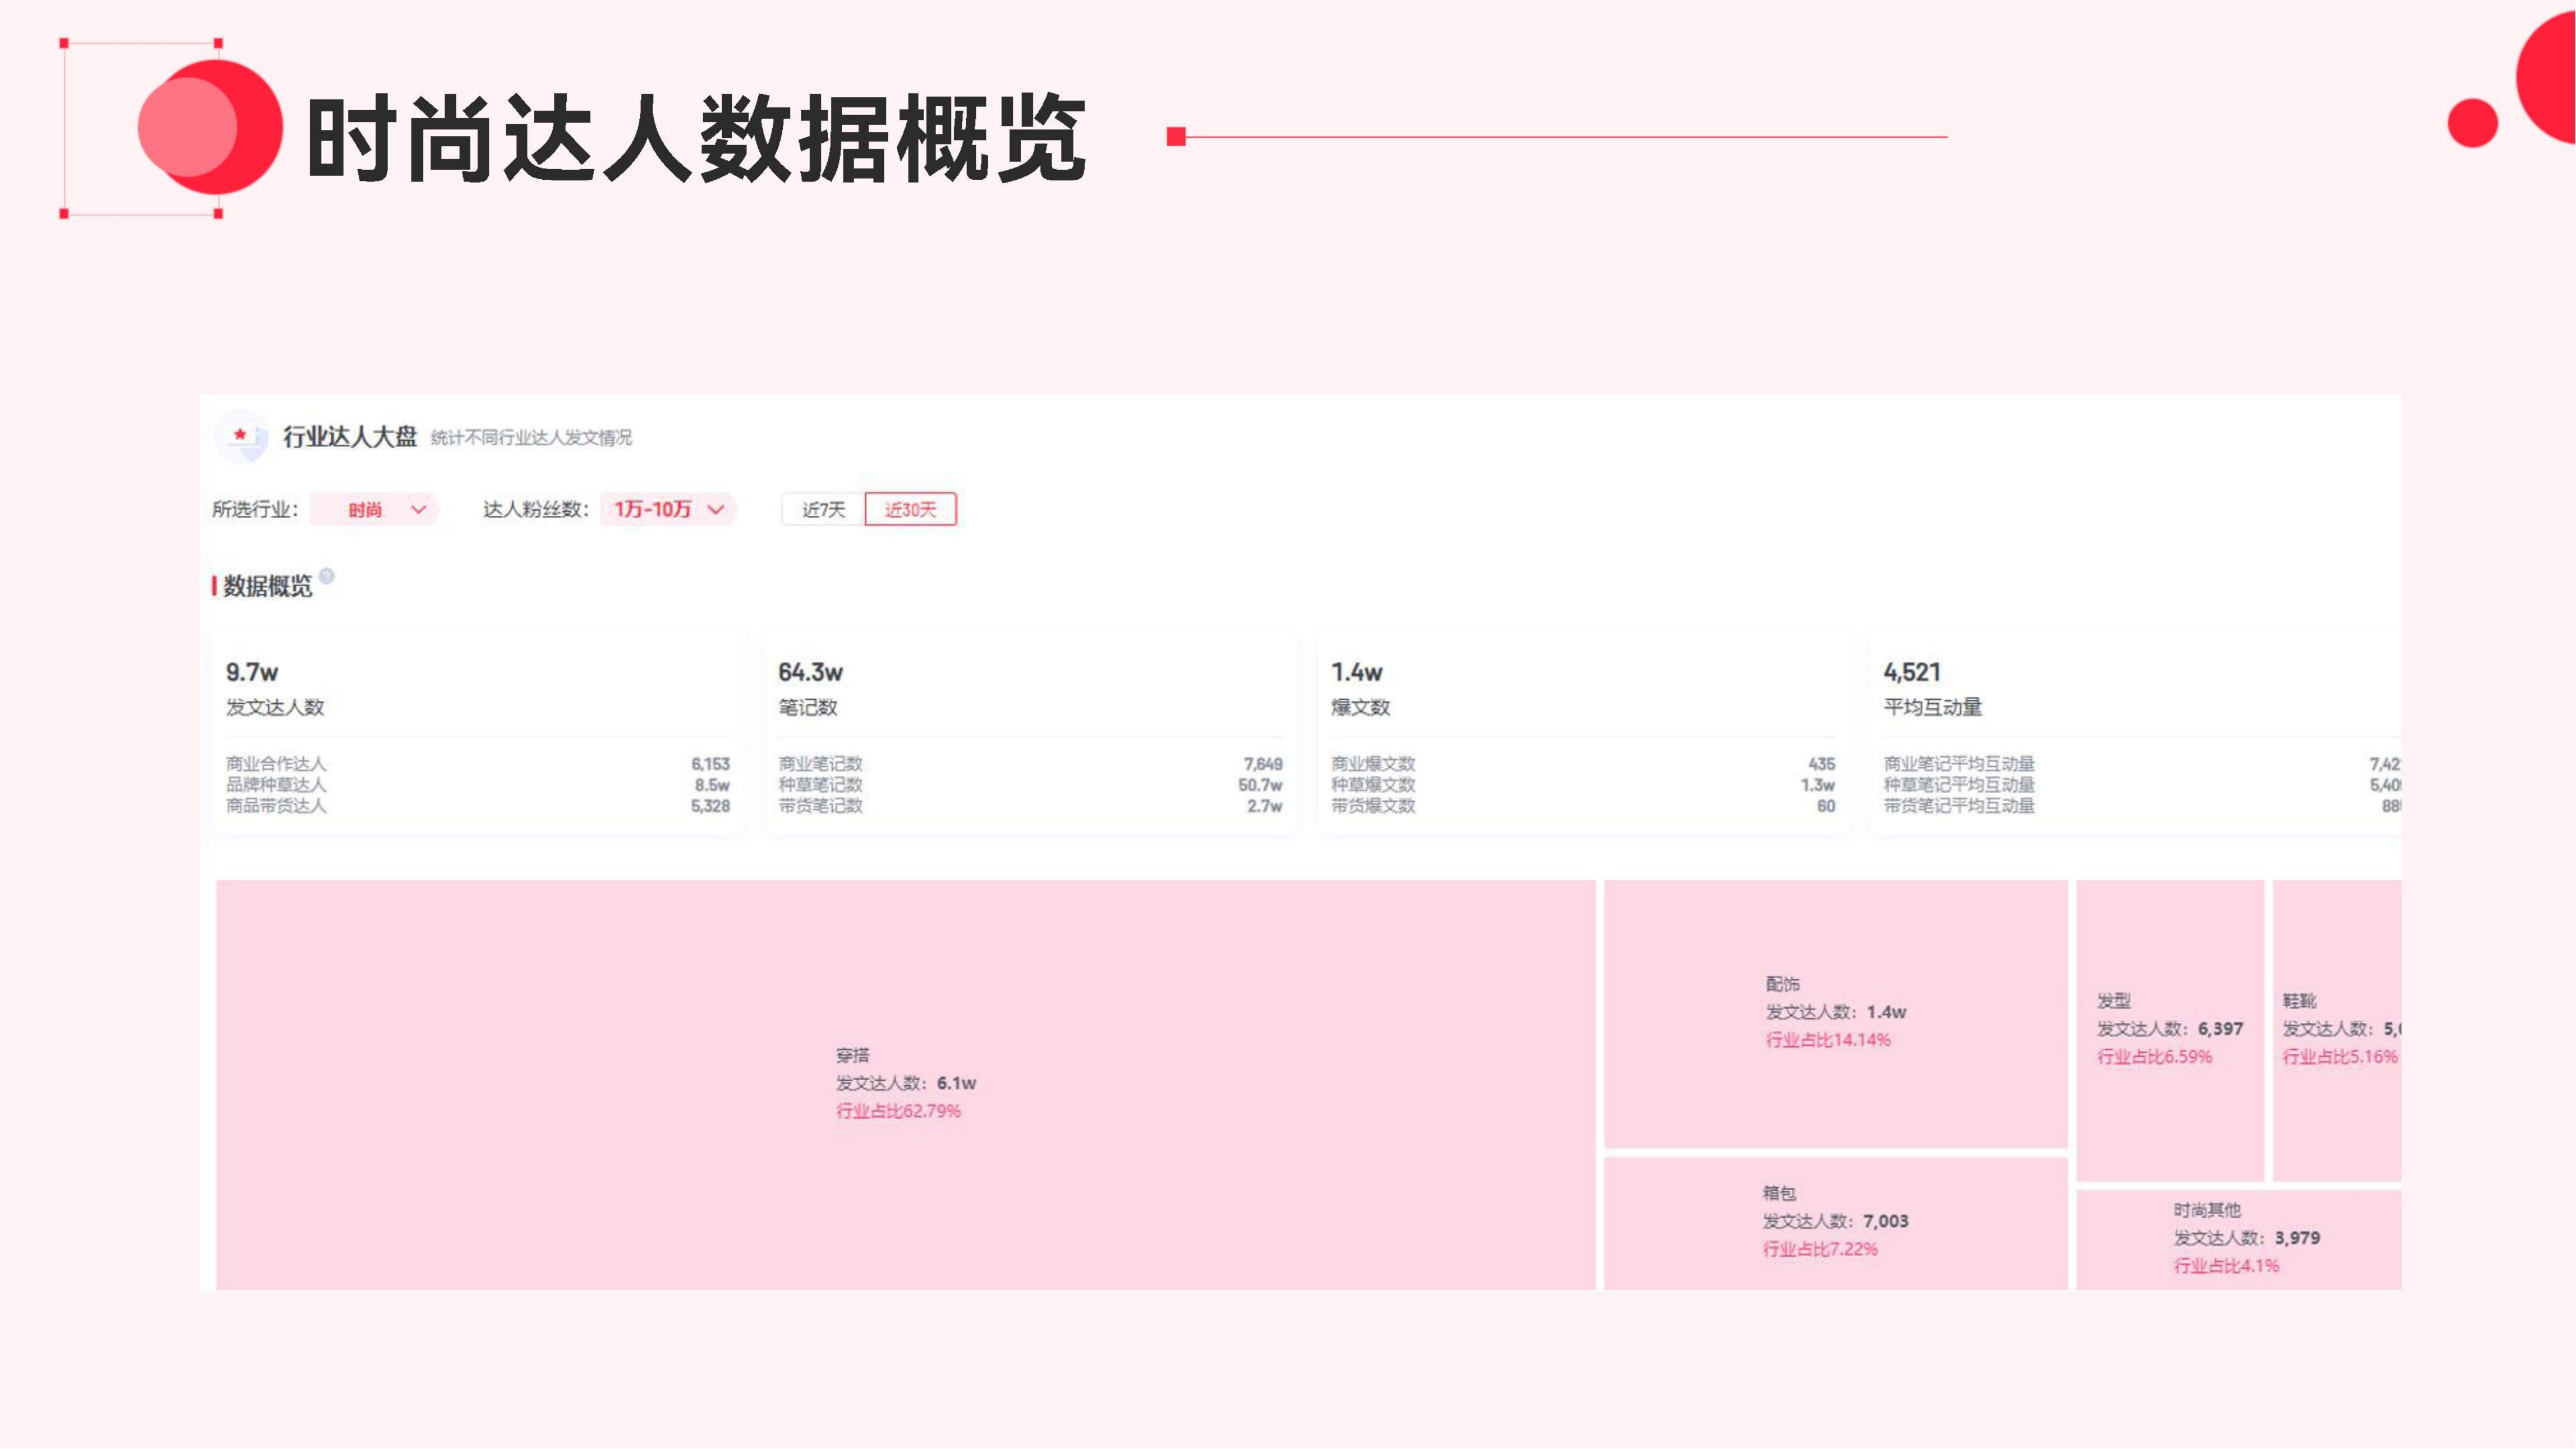Click the help icon beside 数据概览
This screenshot has width=2576, height=1449.
pyautogui.click(x=327, y=576)
